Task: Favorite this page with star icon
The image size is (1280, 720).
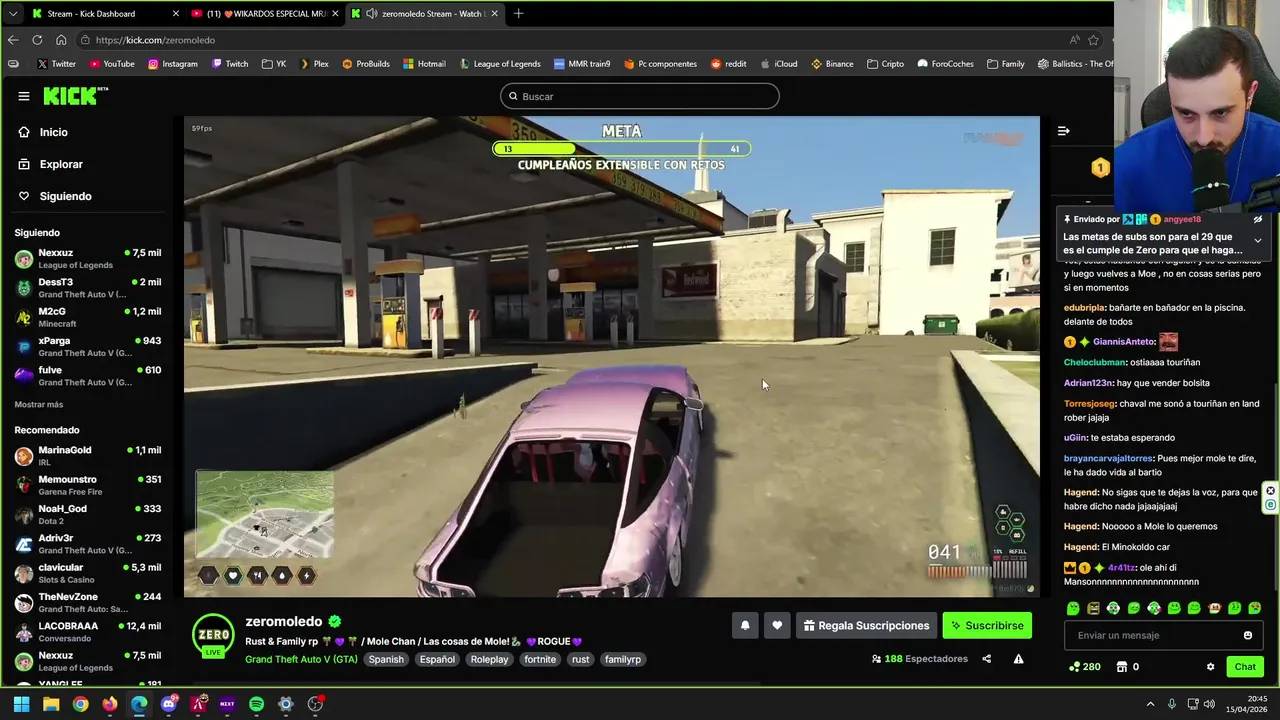Action: point(1093,40)
